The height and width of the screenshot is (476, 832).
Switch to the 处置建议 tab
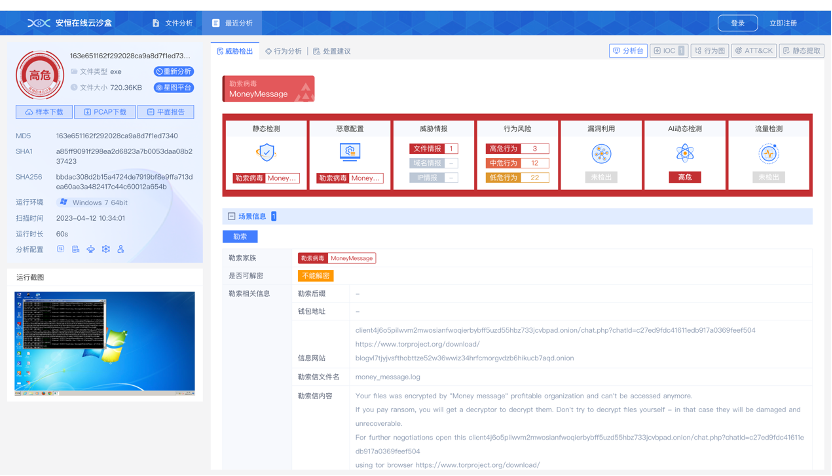[x=331, y=50]
